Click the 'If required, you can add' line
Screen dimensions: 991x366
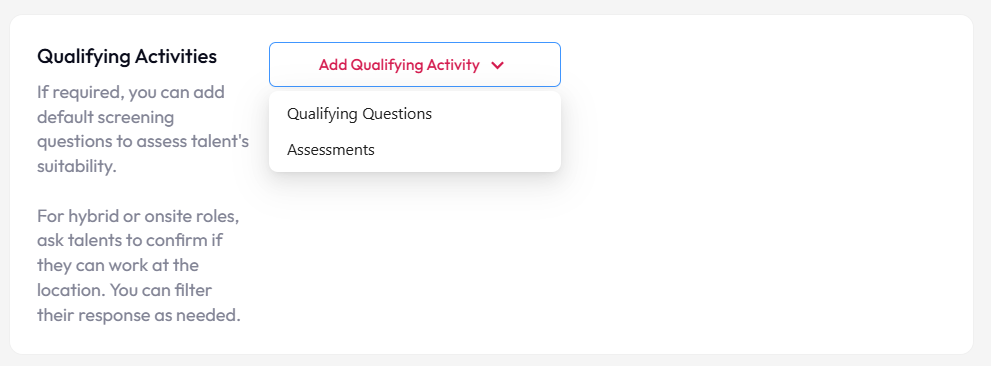pos(131,93)
